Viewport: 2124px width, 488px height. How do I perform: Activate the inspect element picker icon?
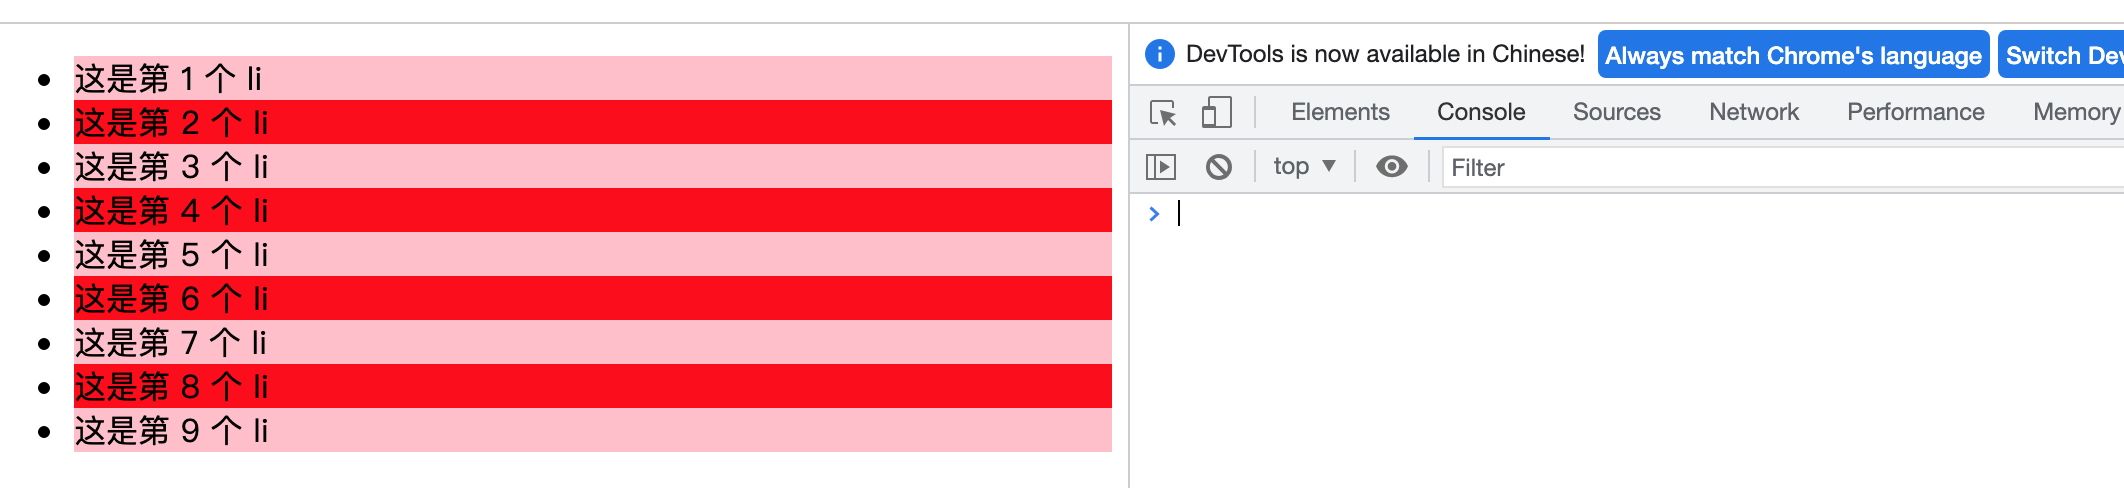point(1163,112)
